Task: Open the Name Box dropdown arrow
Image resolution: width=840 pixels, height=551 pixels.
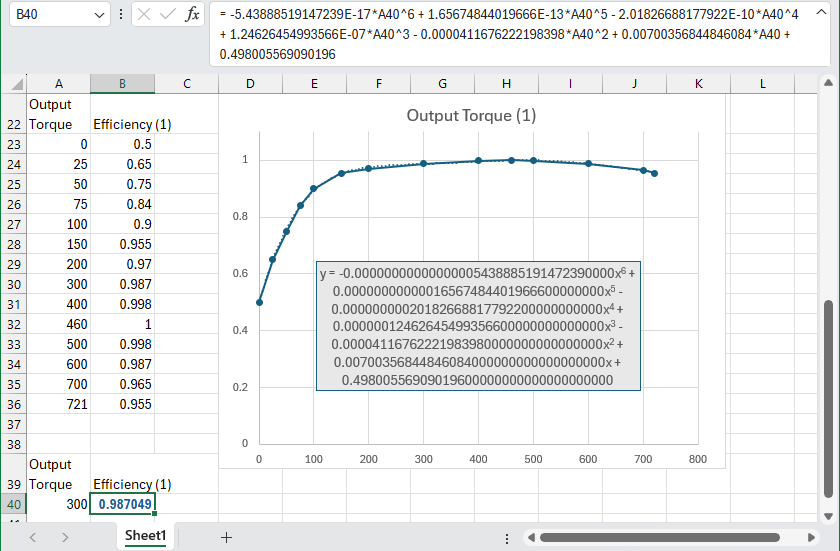Action: click(98, 15)
